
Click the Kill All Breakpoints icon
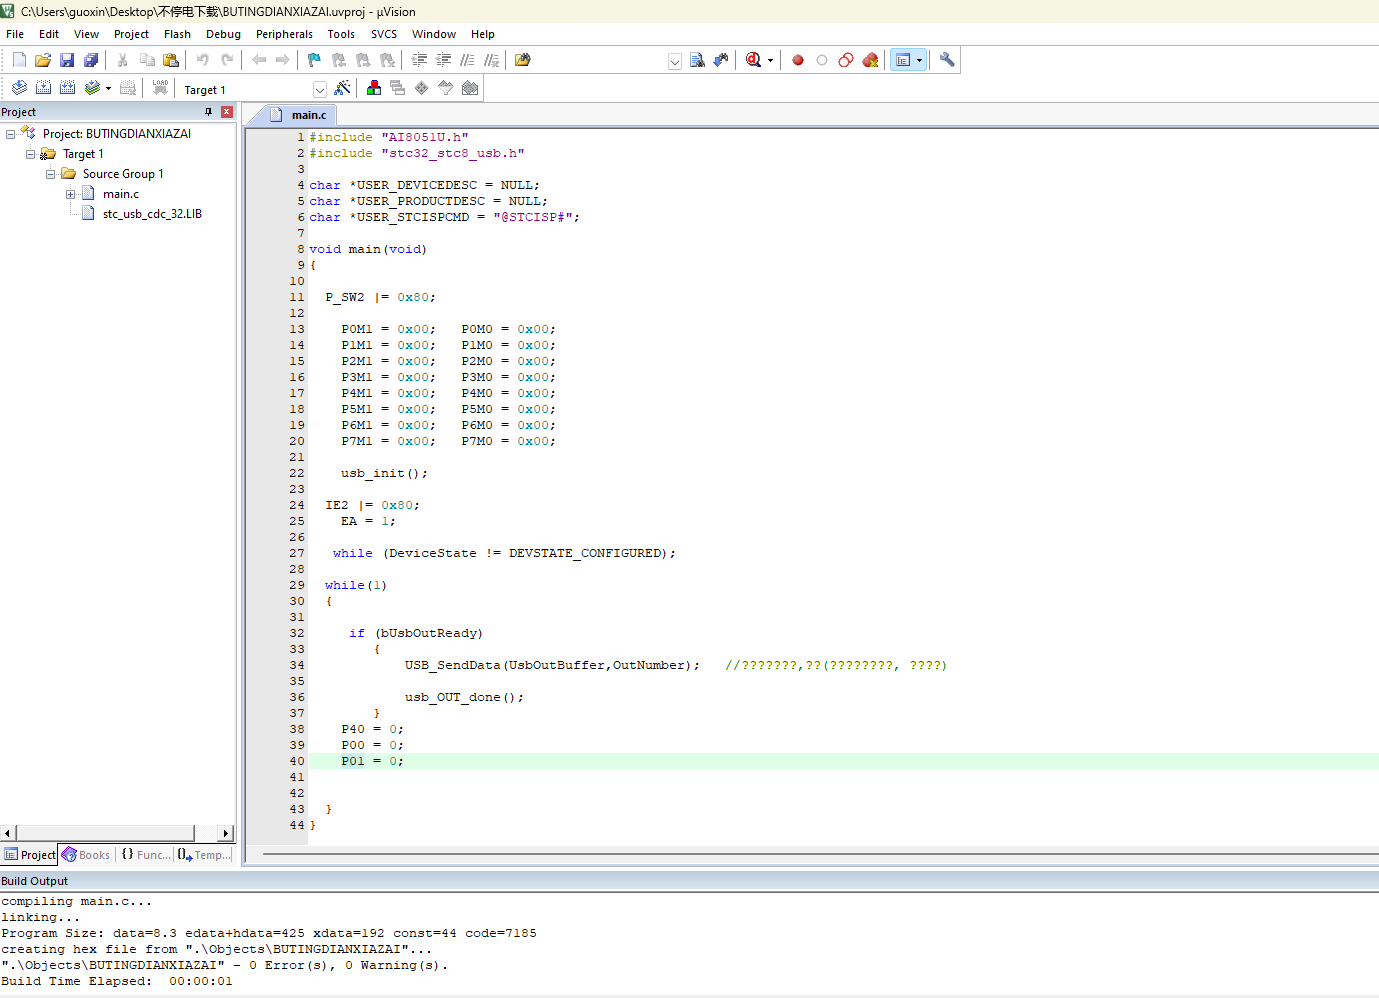click(871, 60)
